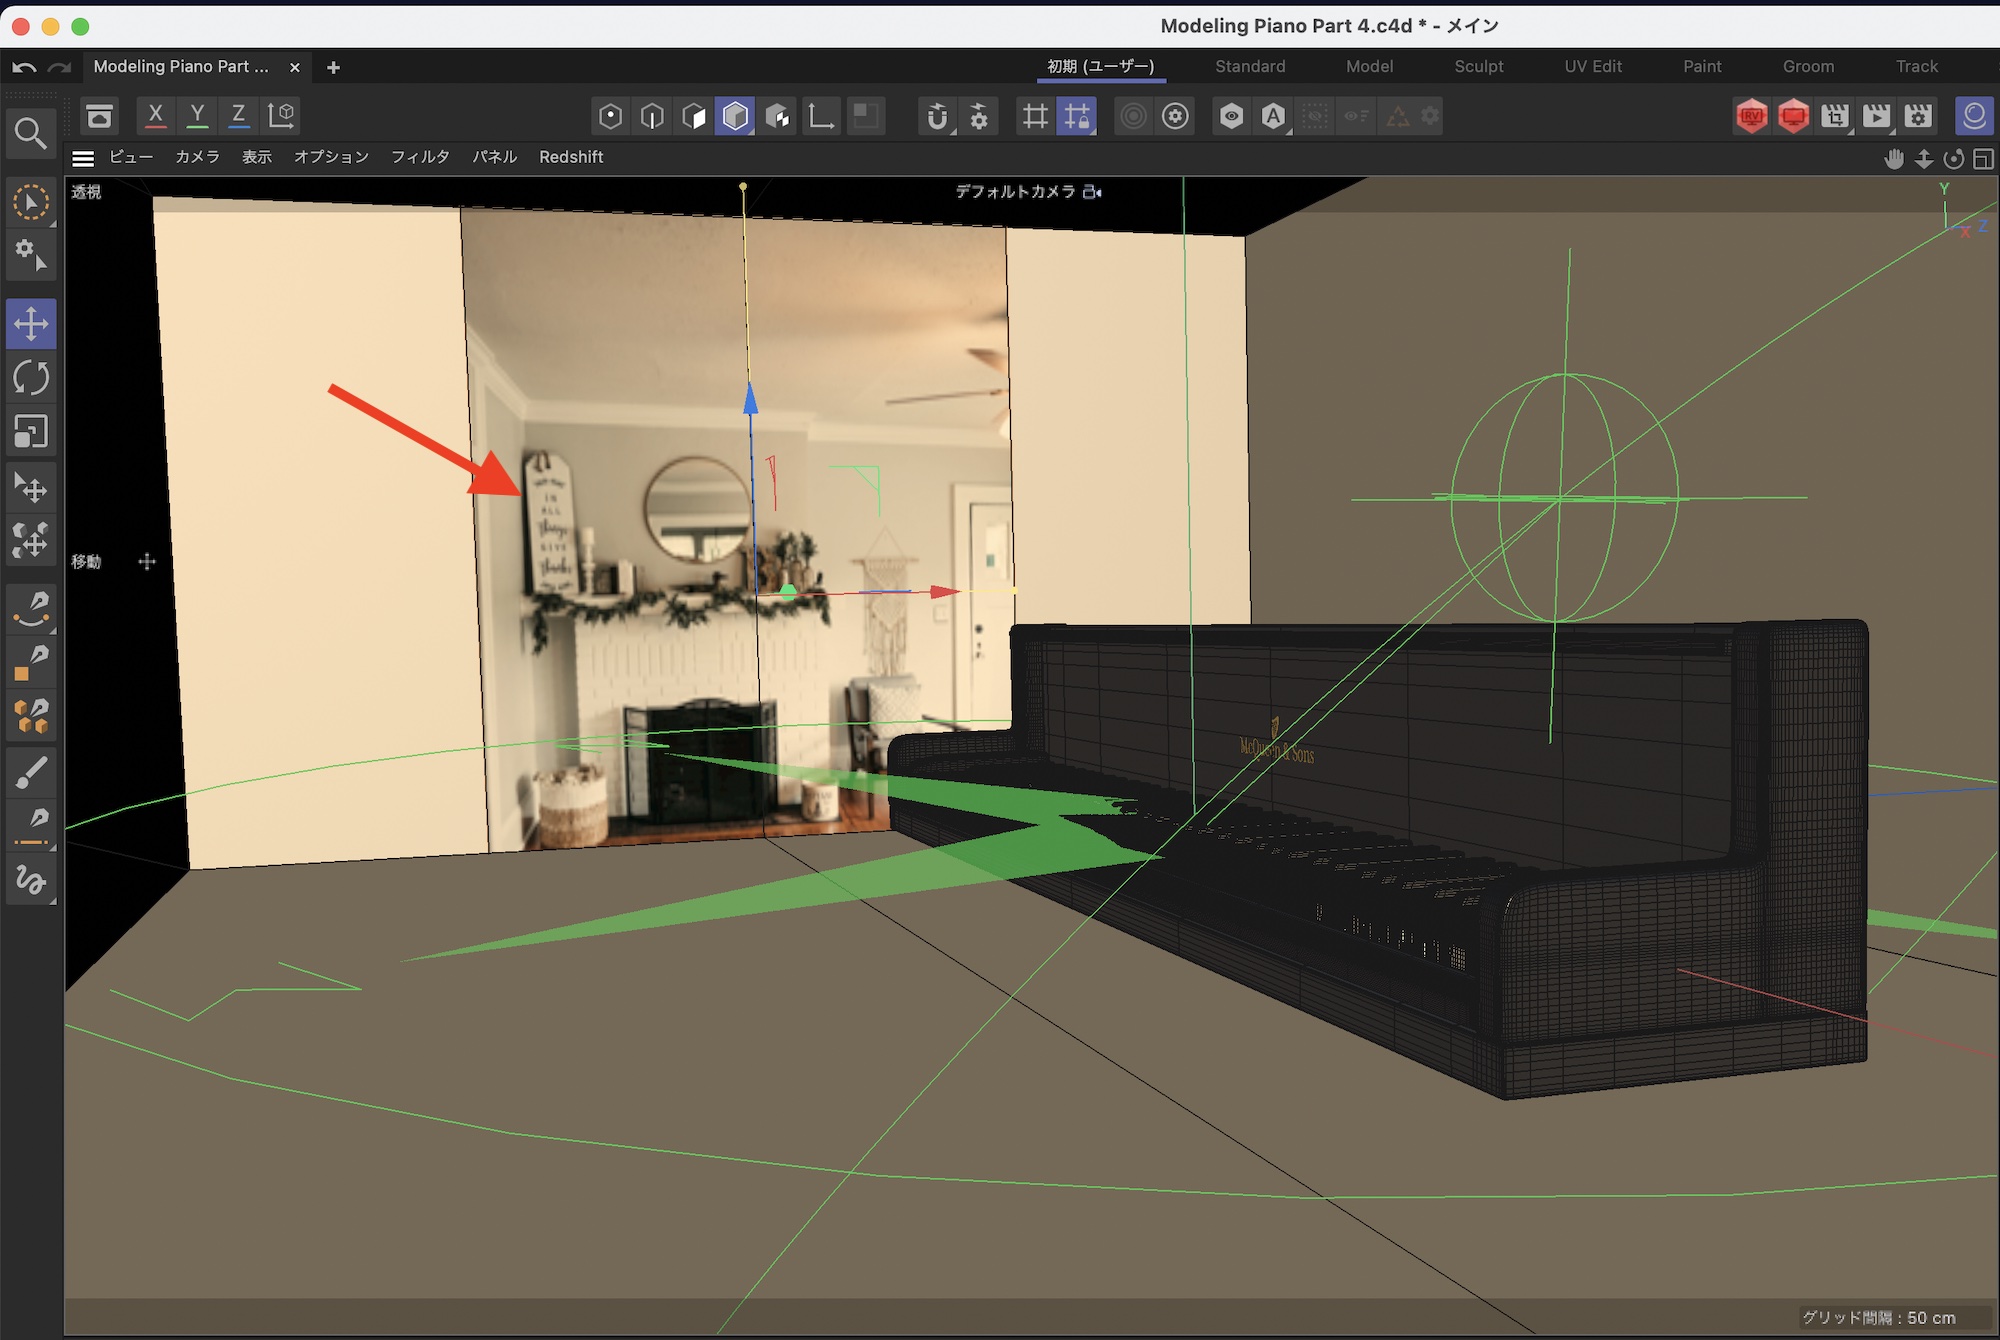Toggle Y axis lock
Image resolution: width=2000 pixels, height=1340 pixels.
tap(197, 115)
